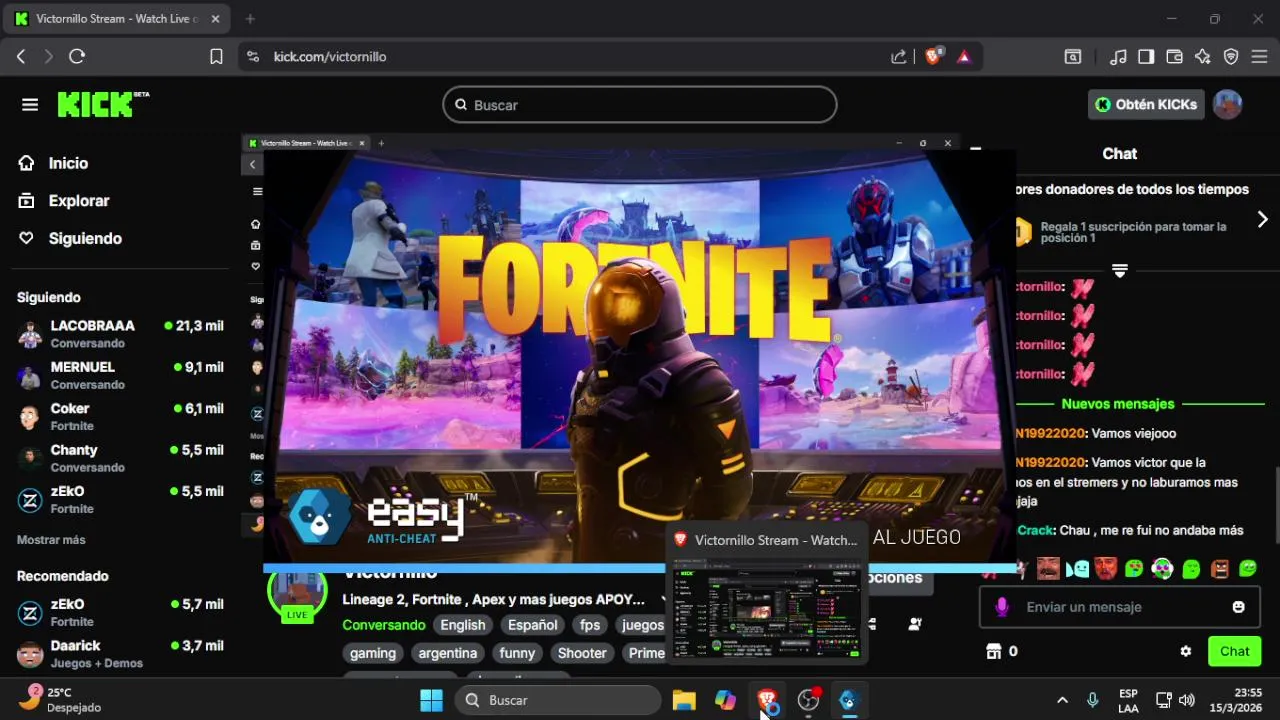Click the Nuevos mensajes chat banner
This screenshot has width=1280, height=720.
(1118, 404)
